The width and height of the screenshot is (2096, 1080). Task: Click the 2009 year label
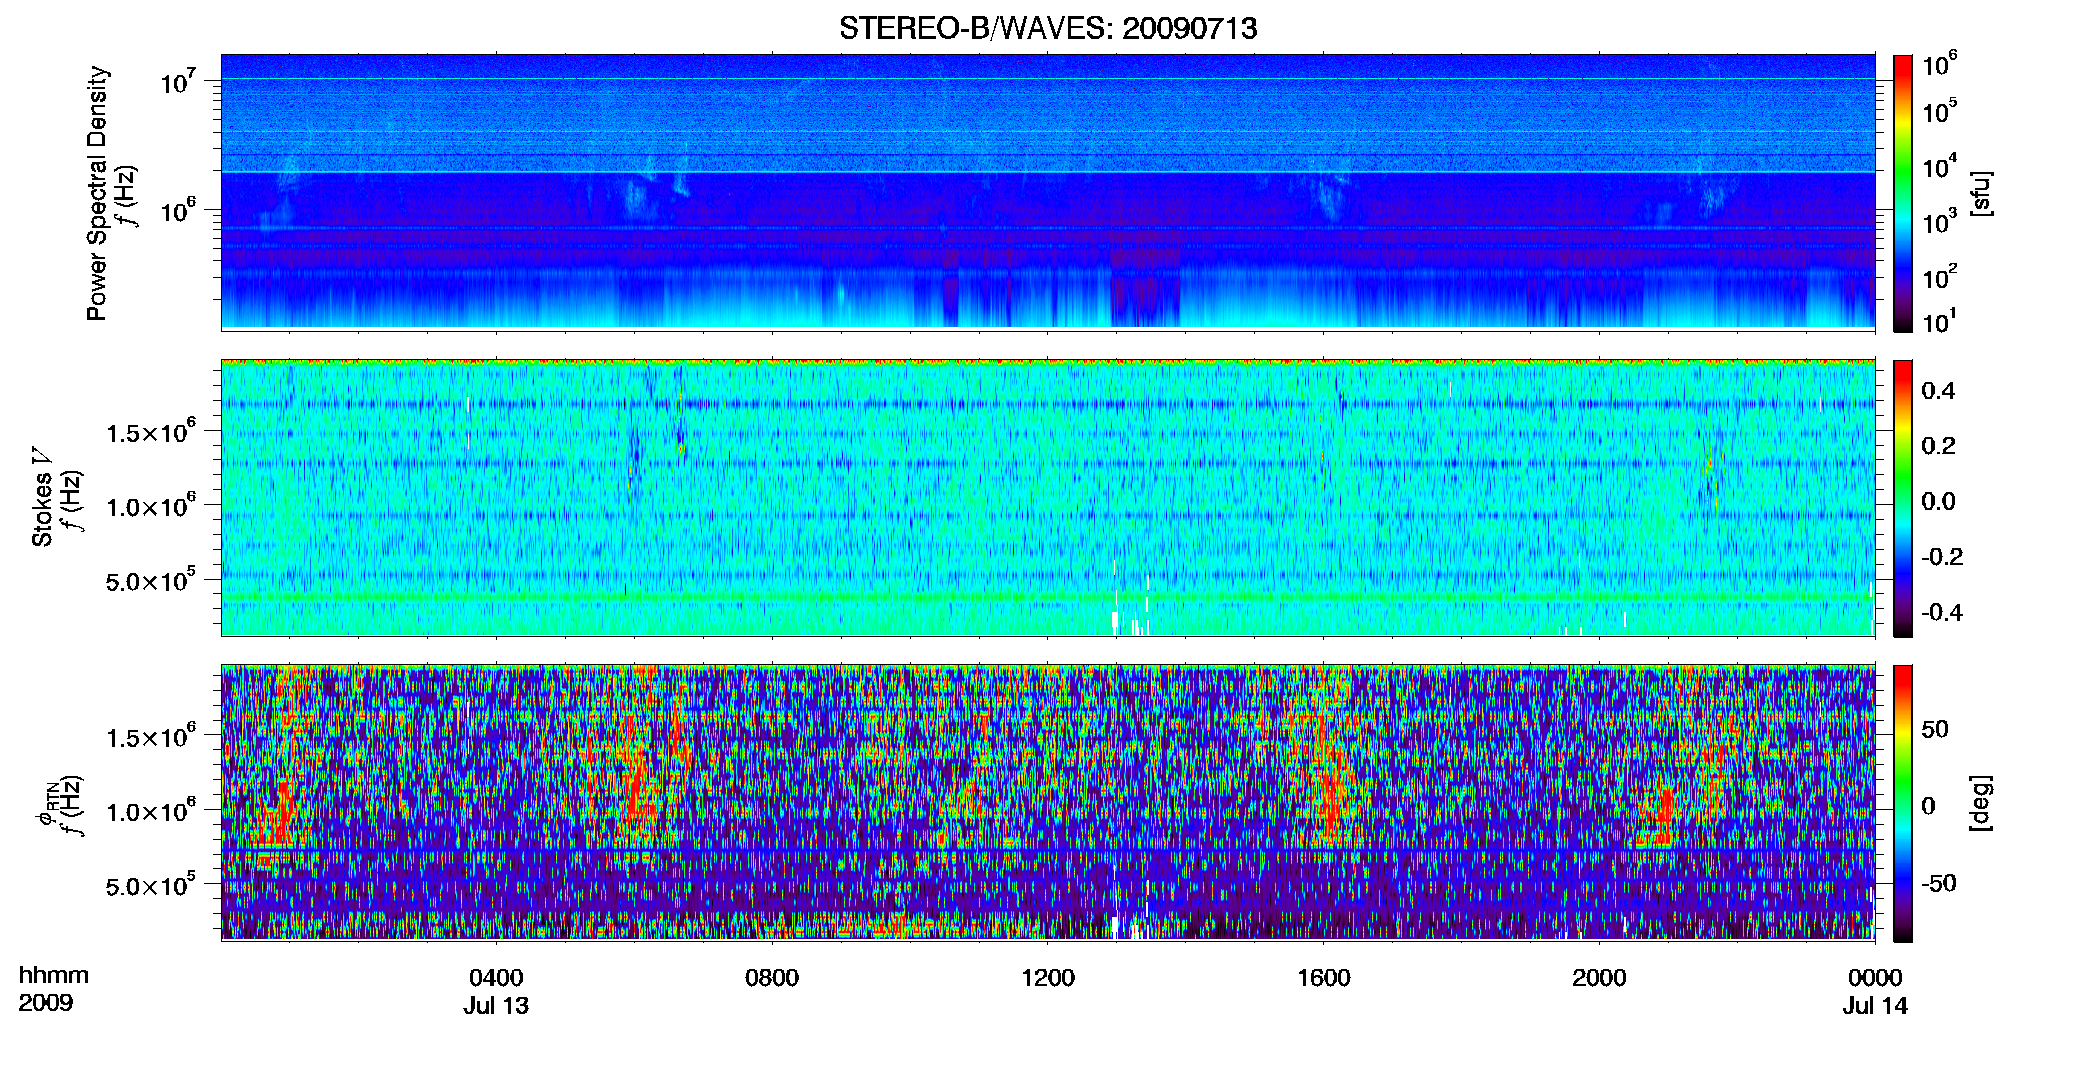pyautogui.click(x=45, y=1003)
